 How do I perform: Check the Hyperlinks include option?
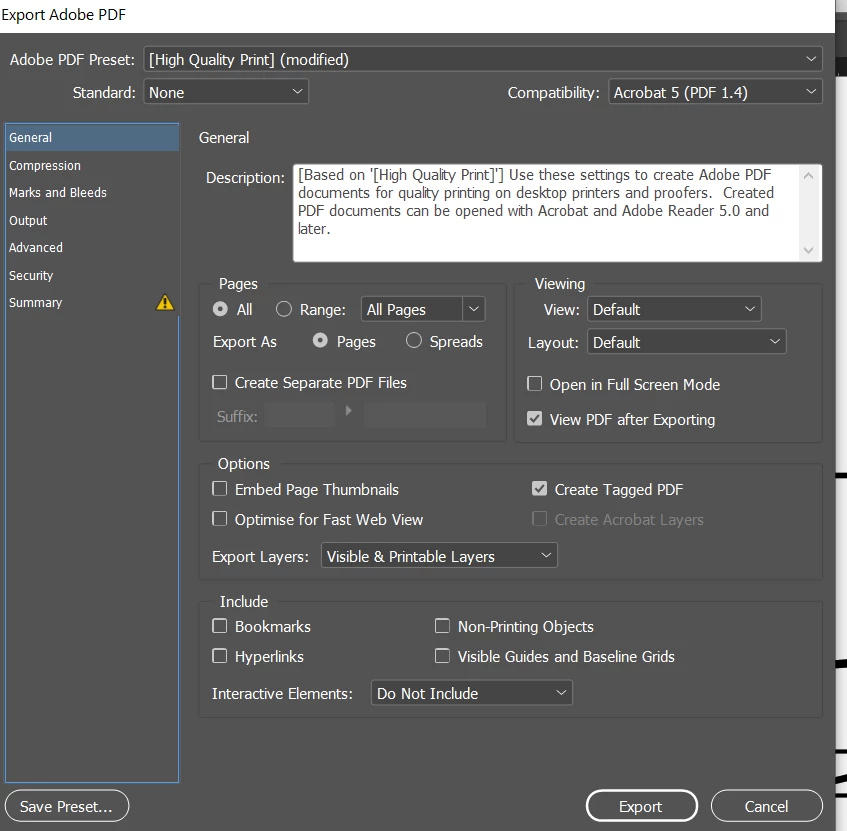coord(219,656)
